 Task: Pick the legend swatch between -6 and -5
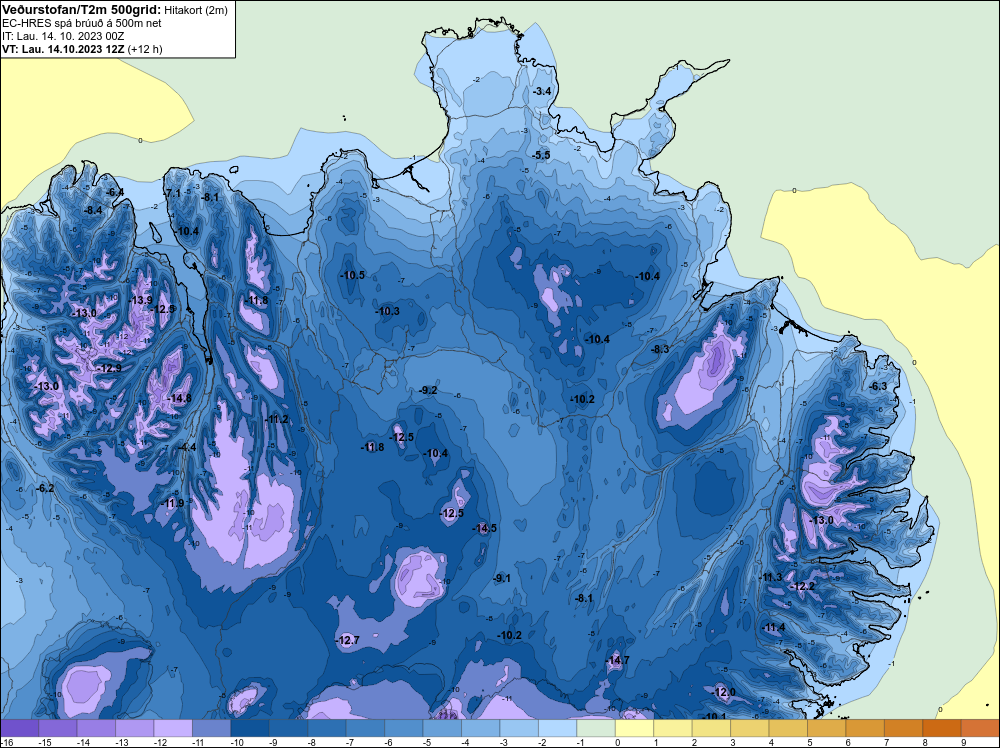point(404,728)
